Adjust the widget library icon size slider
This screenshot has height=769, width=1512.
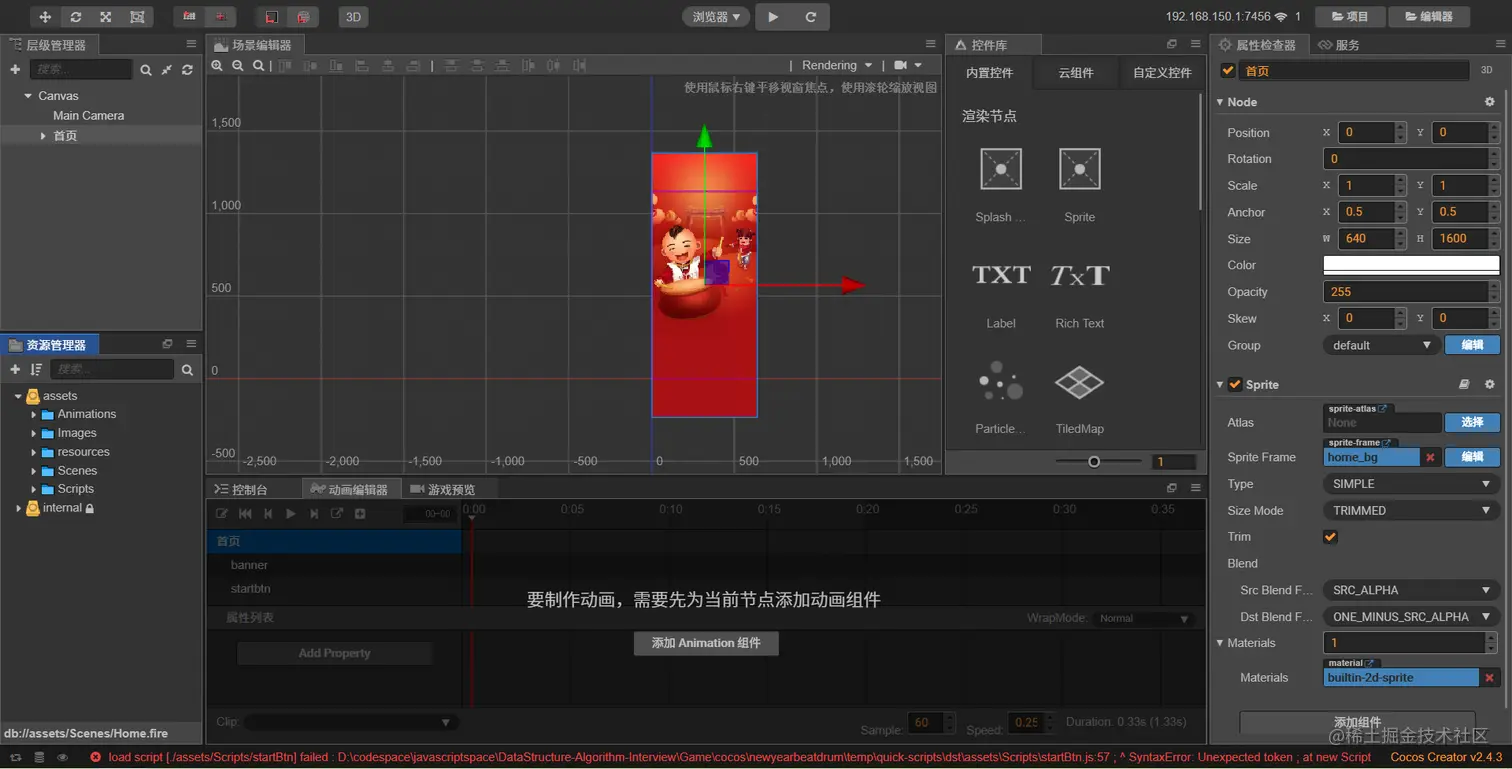coord(1094,462)
